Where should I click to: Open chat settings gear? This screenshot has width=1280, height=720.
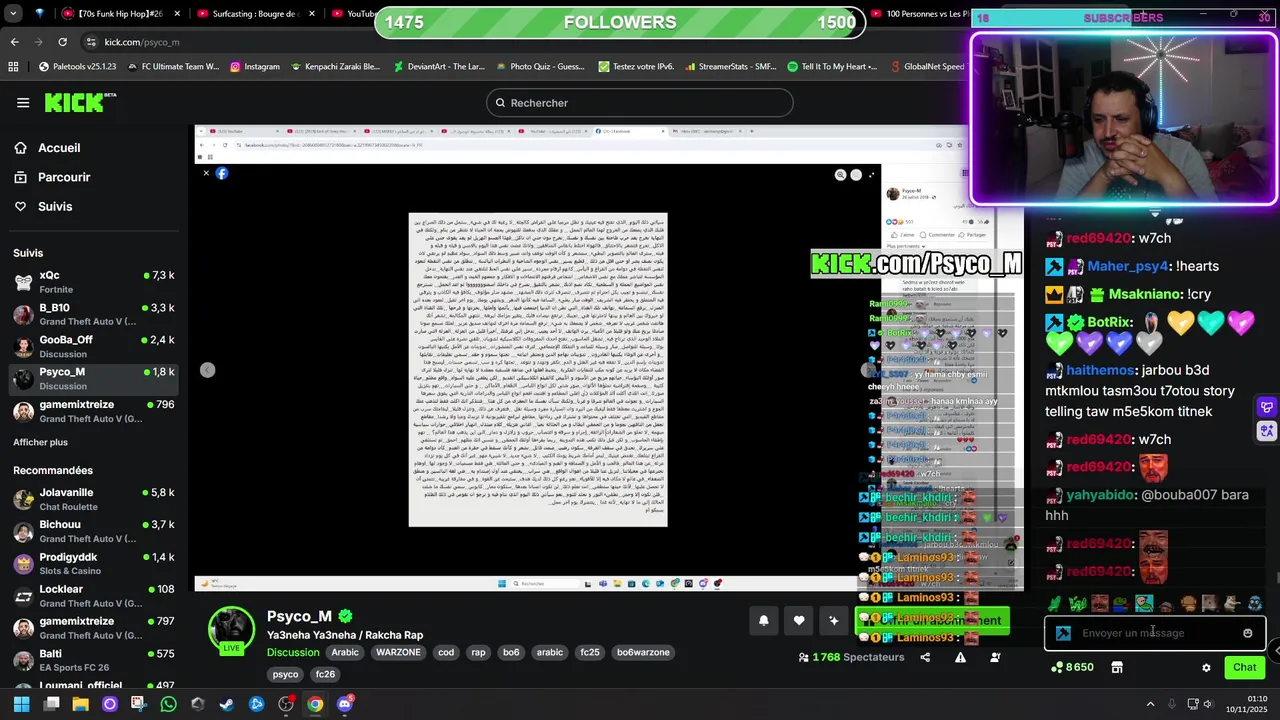(x=1206, y=667)
